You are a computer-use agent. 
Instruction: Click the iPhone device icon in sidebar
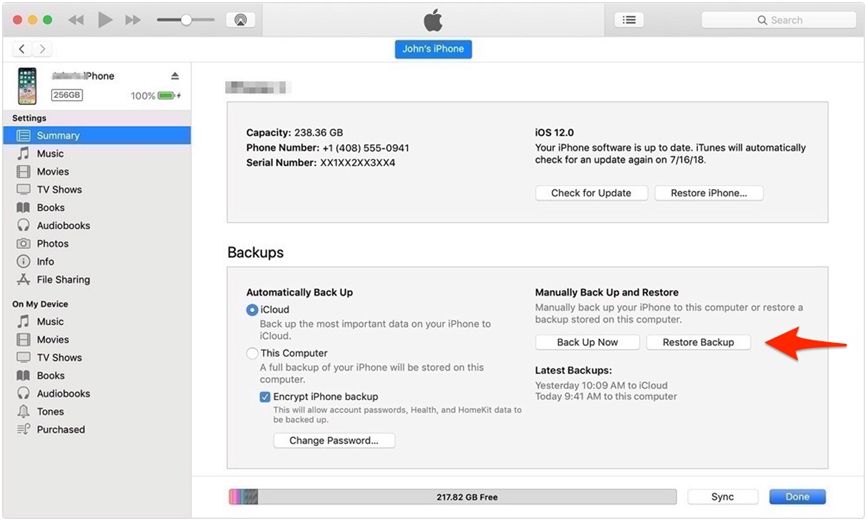pos(27,86)
